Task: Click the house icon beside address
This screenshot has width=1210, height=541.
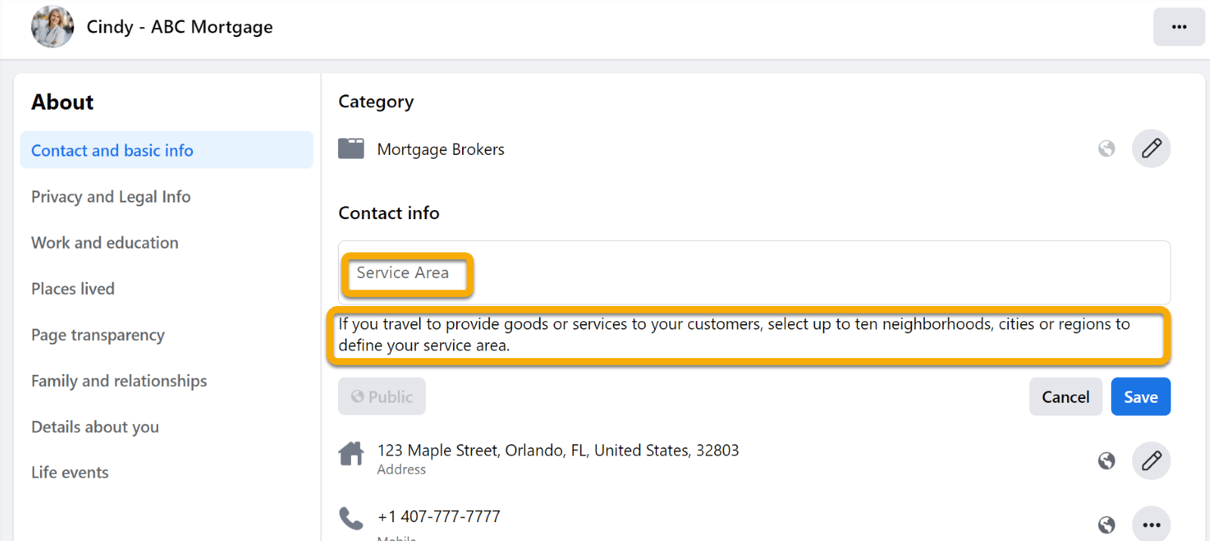Action: (351, 455)
